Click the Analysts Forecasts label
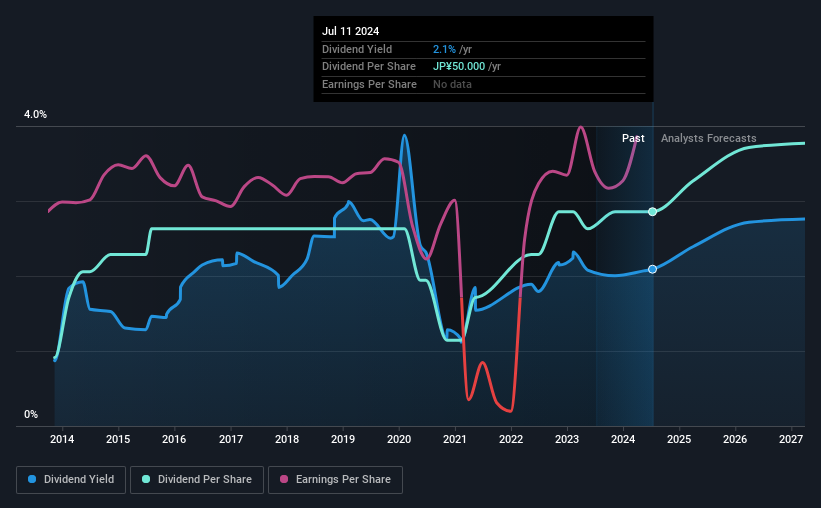The height and width of the screenshot is (508, 821). point(708,138)
